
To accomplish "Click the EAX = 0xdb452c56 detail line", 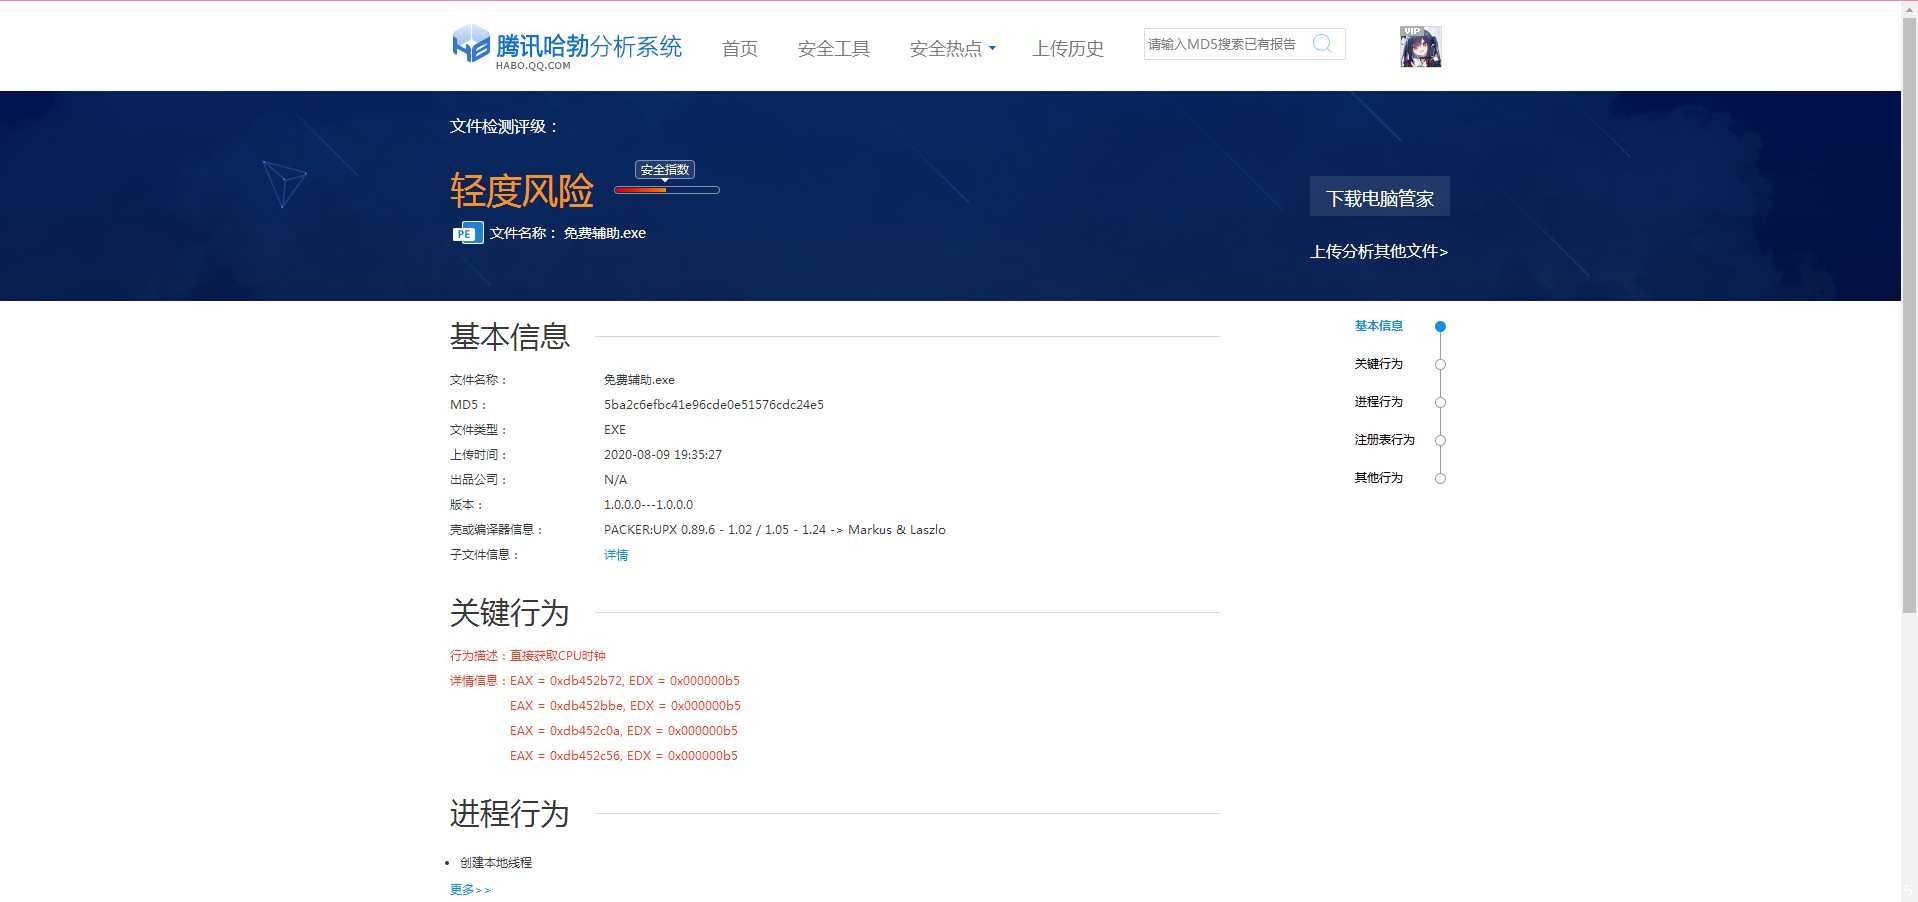I will point(624,756).
